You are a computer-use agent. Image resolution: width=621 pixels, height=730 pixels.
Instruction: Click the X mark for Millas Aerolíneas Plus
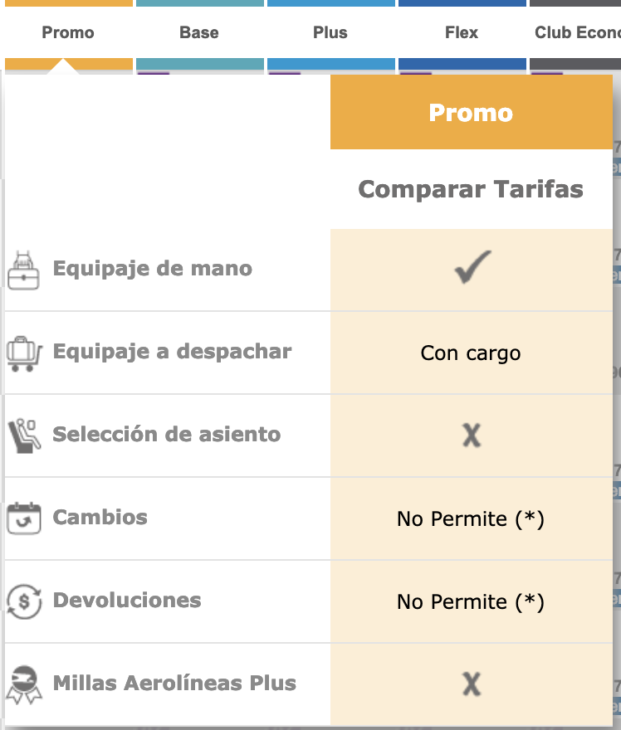coord(472,684)
